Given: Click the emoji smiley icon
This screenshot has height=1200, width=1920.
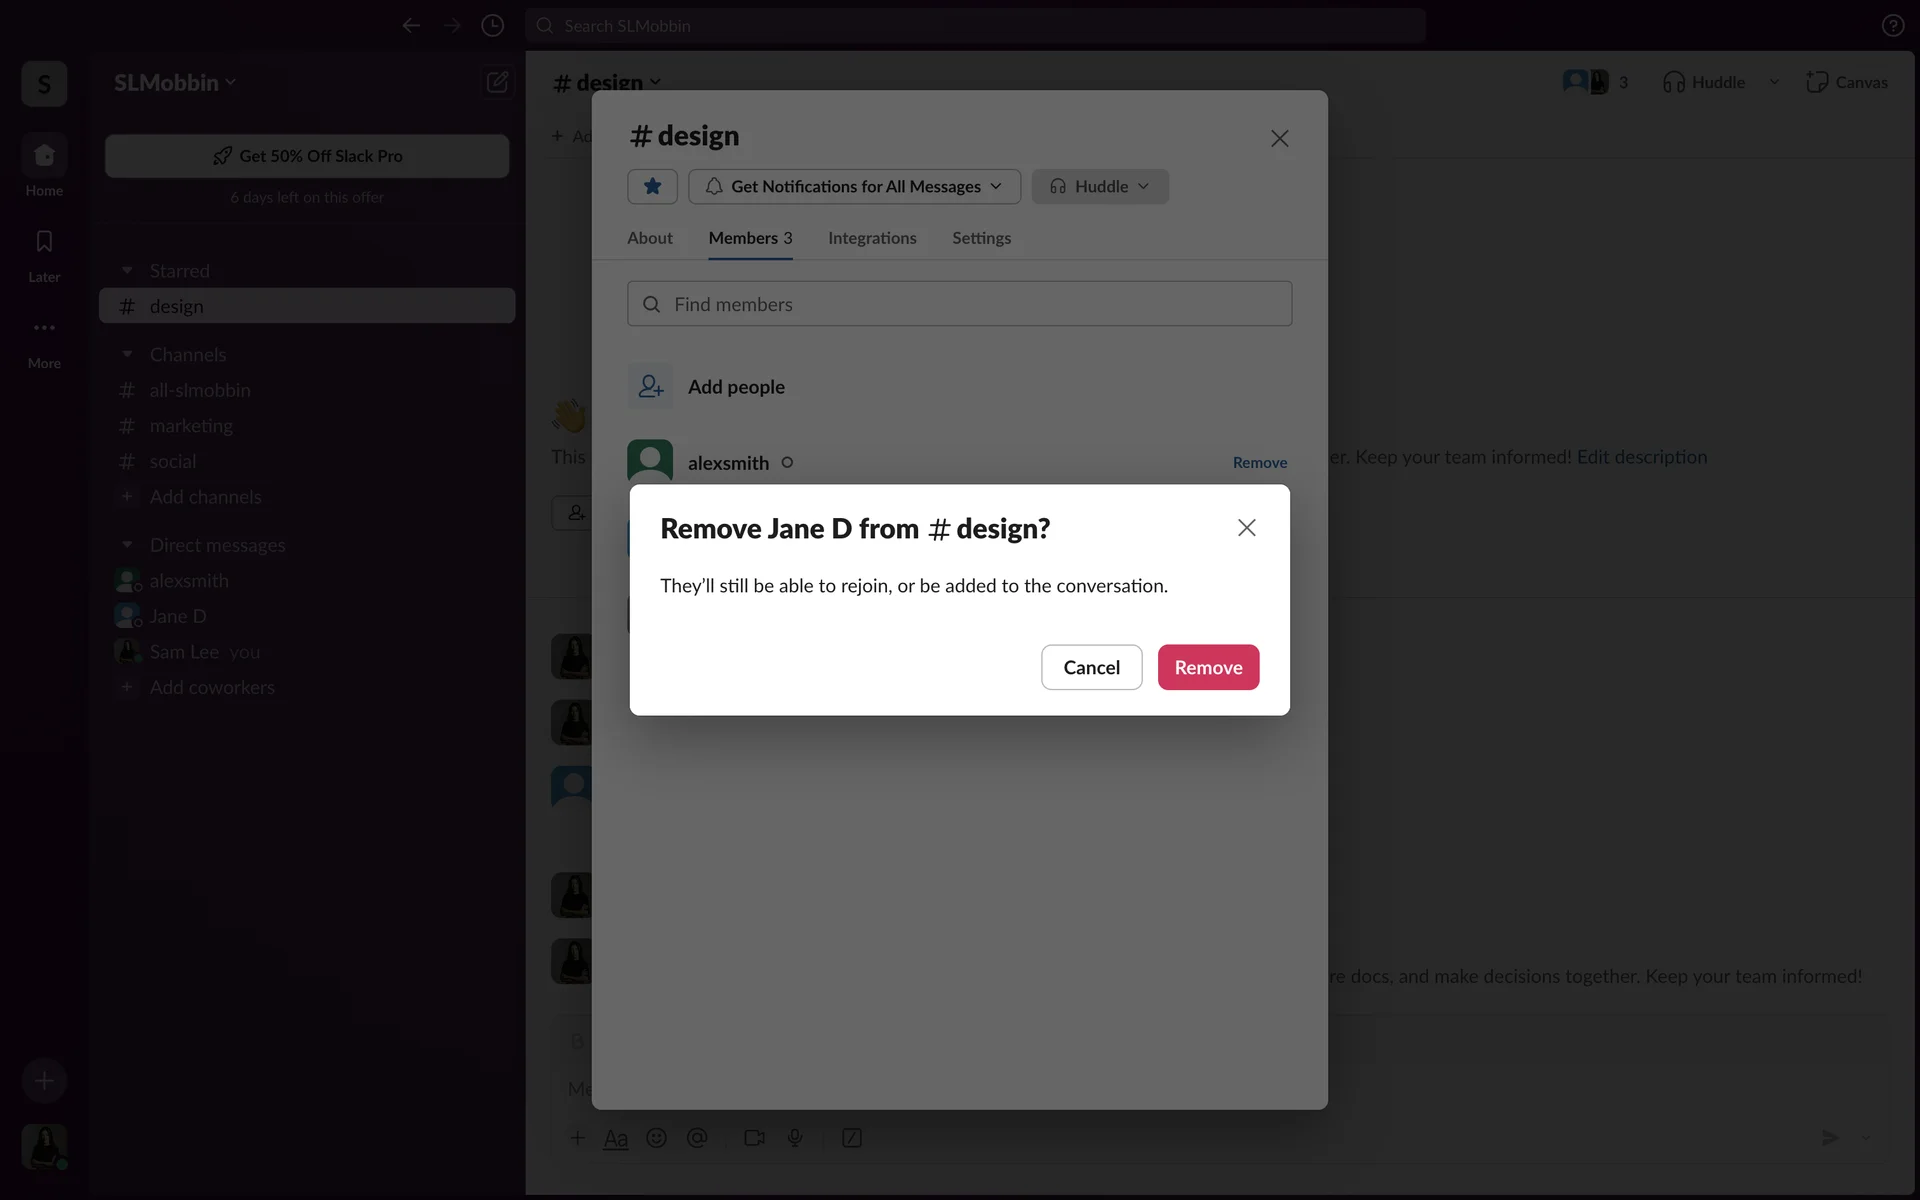Looking at the screenshot, I should 656,1138.
